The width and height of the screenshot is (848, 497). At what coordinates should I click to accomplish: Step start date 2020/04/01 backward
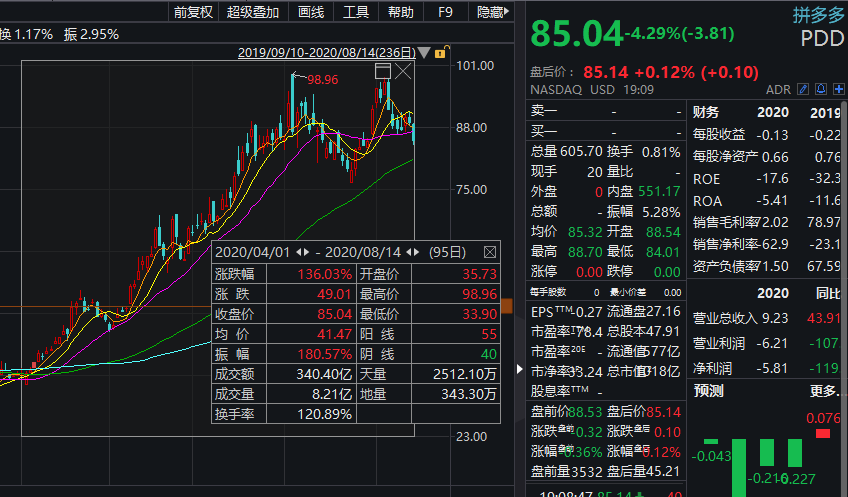(299, 252)
